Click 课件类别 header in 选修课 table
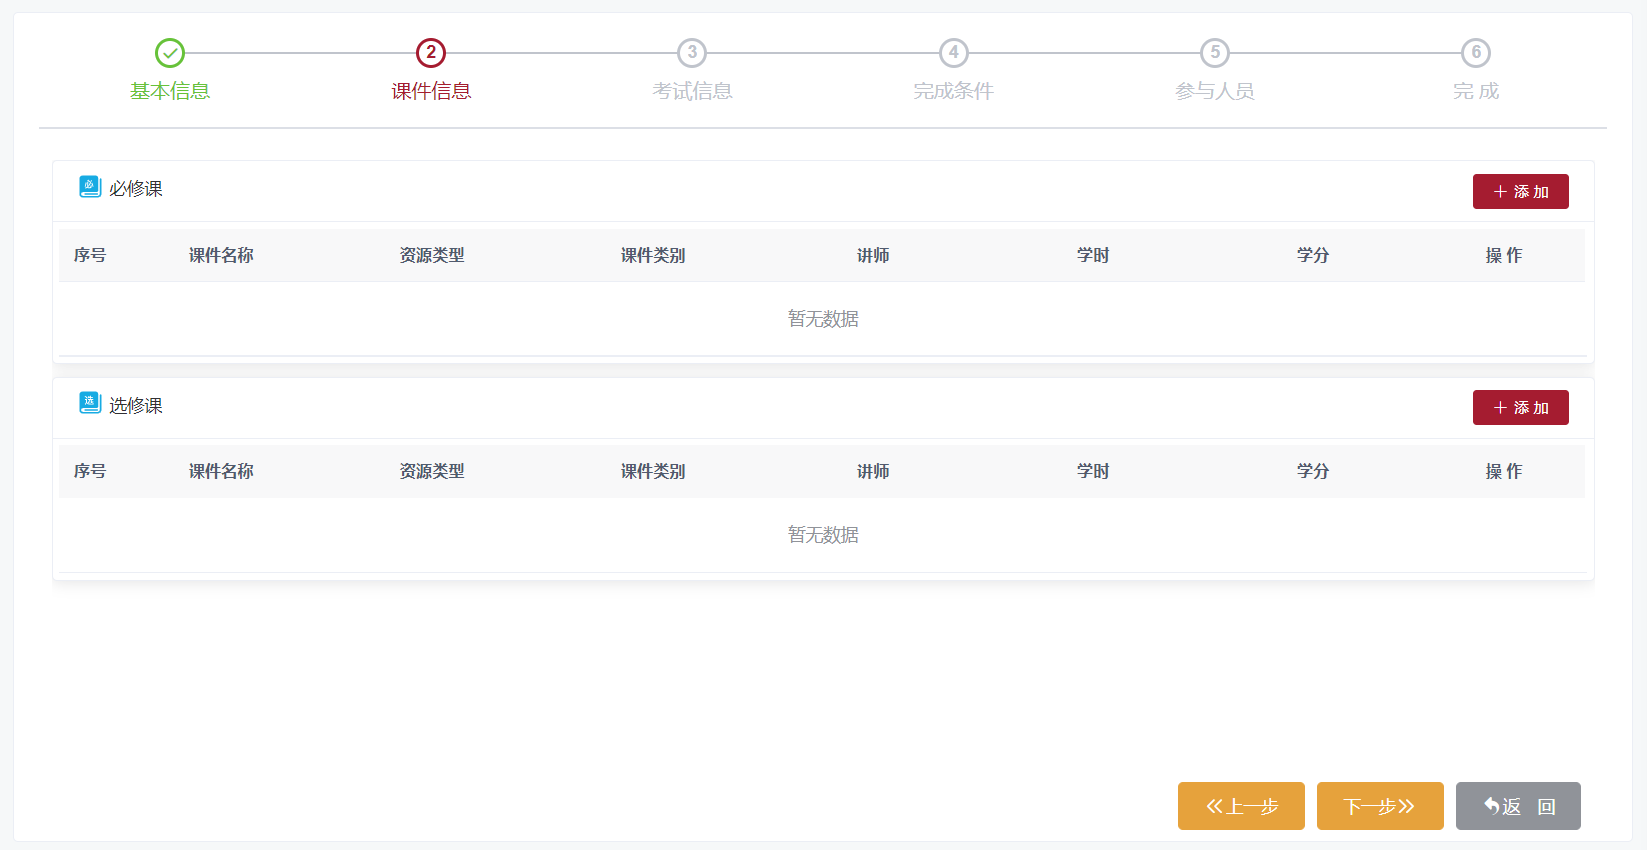Viewport: 1647px width, 850px height. [x=653, y=471]
